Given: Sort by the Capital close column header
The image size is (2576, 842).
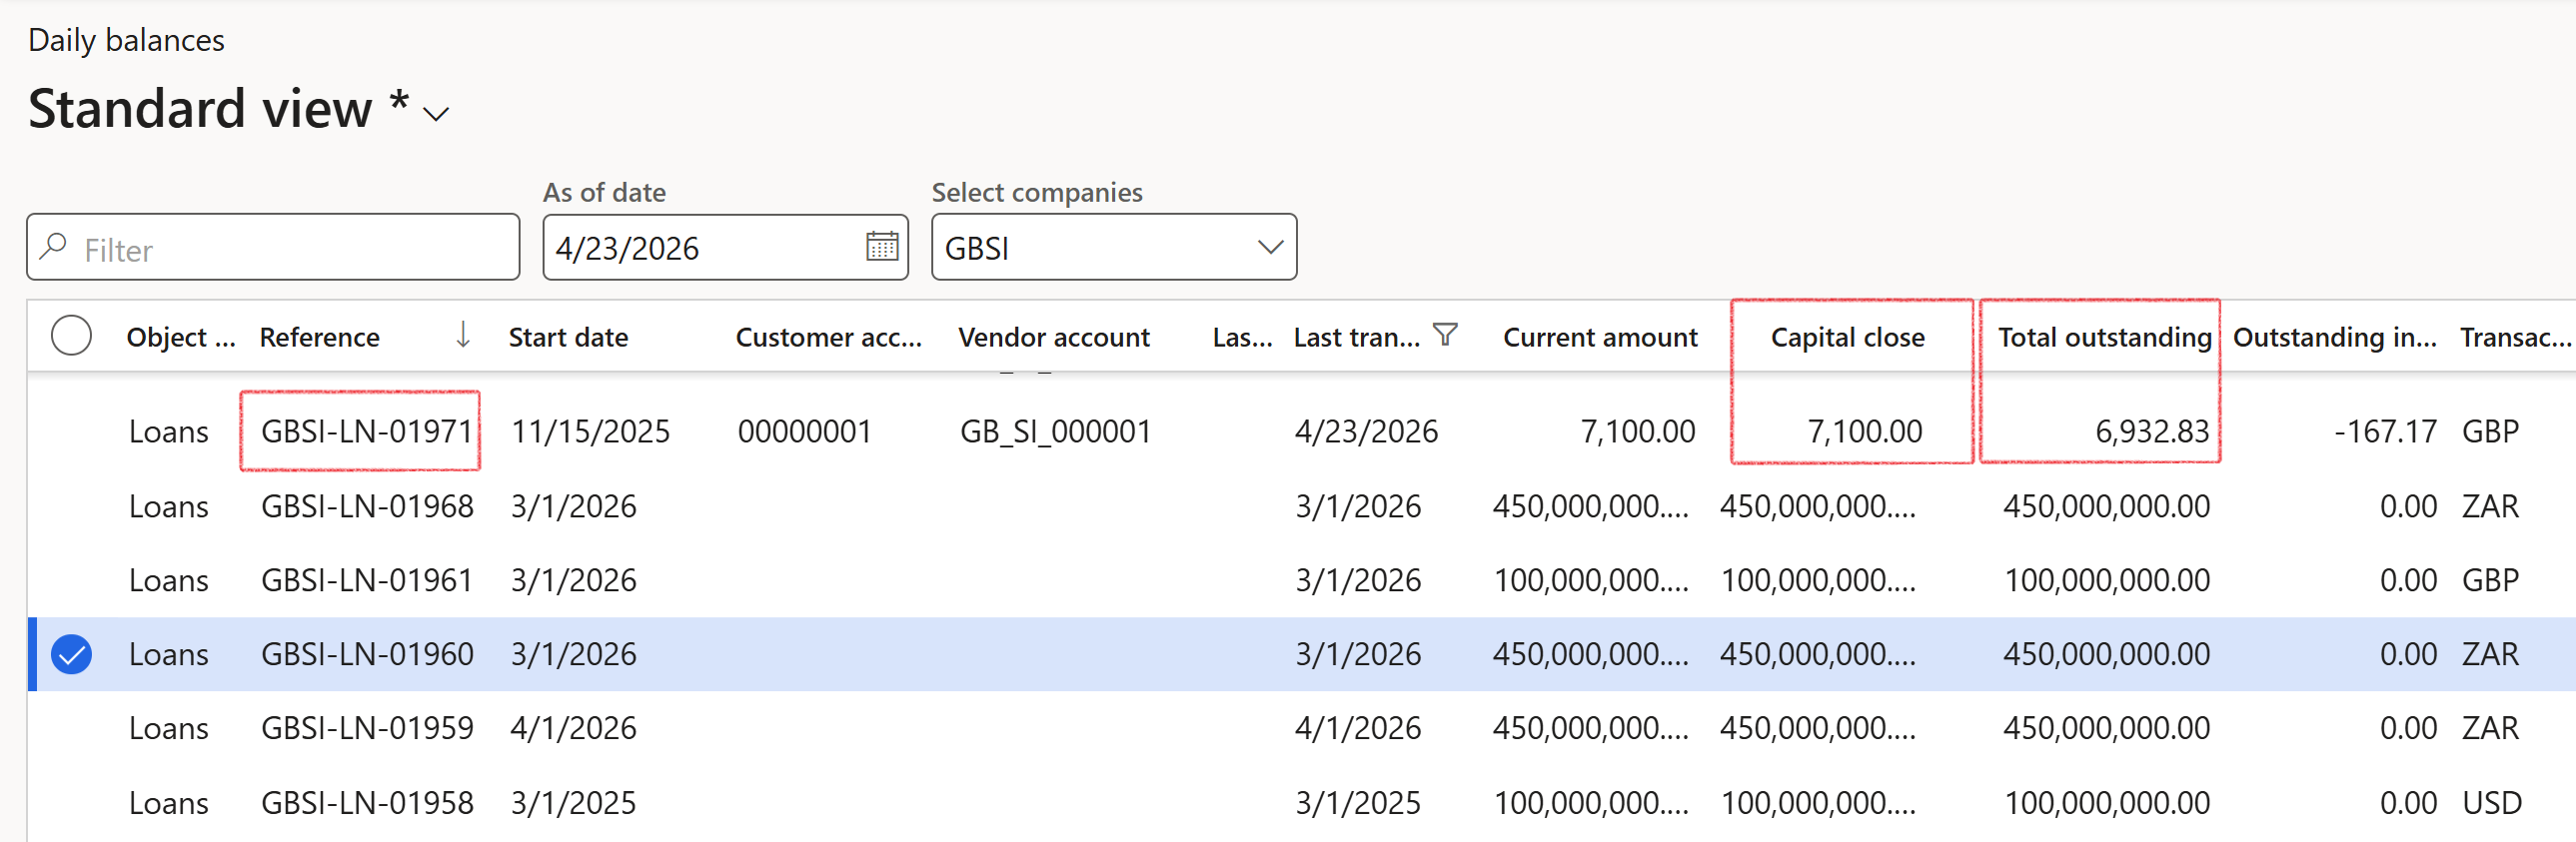Looking at the screenshot, I should coord(1846,338).
